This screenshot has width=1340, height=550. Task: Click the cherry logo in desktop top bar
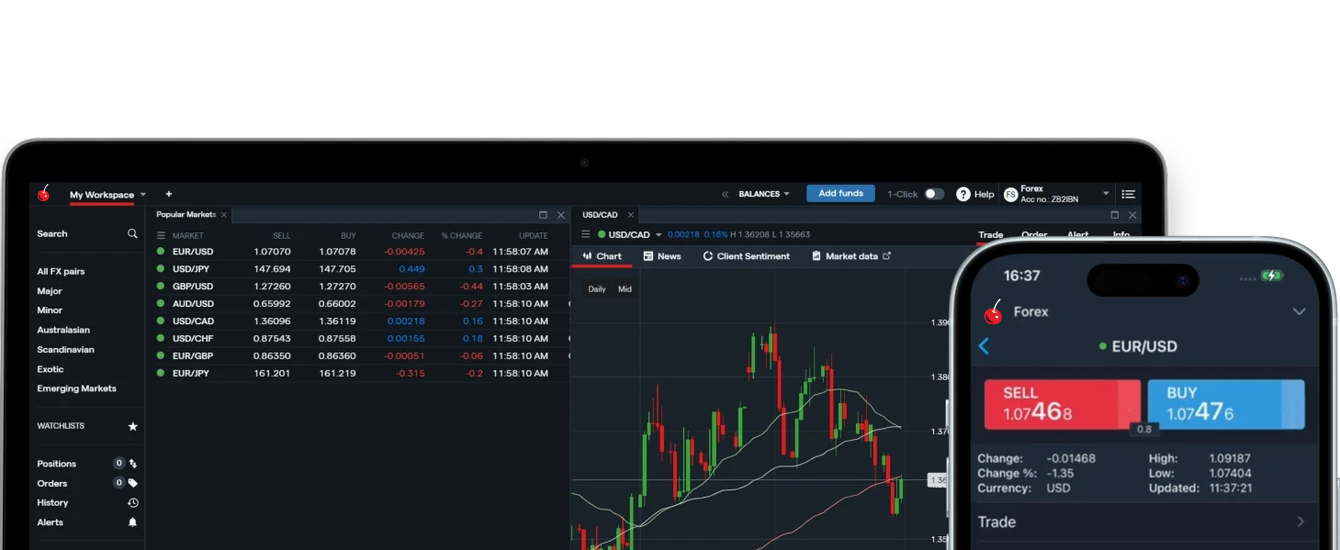tap(44, 192)
